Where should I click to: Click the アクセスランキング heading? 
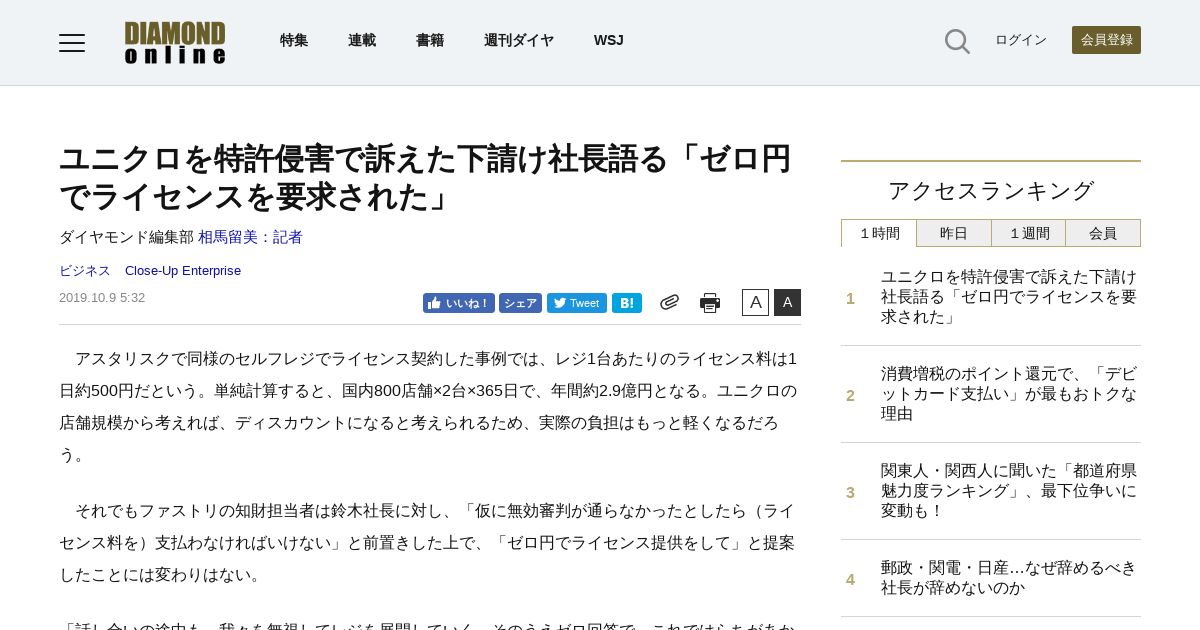pyautogui.click(x=991, y=191)
